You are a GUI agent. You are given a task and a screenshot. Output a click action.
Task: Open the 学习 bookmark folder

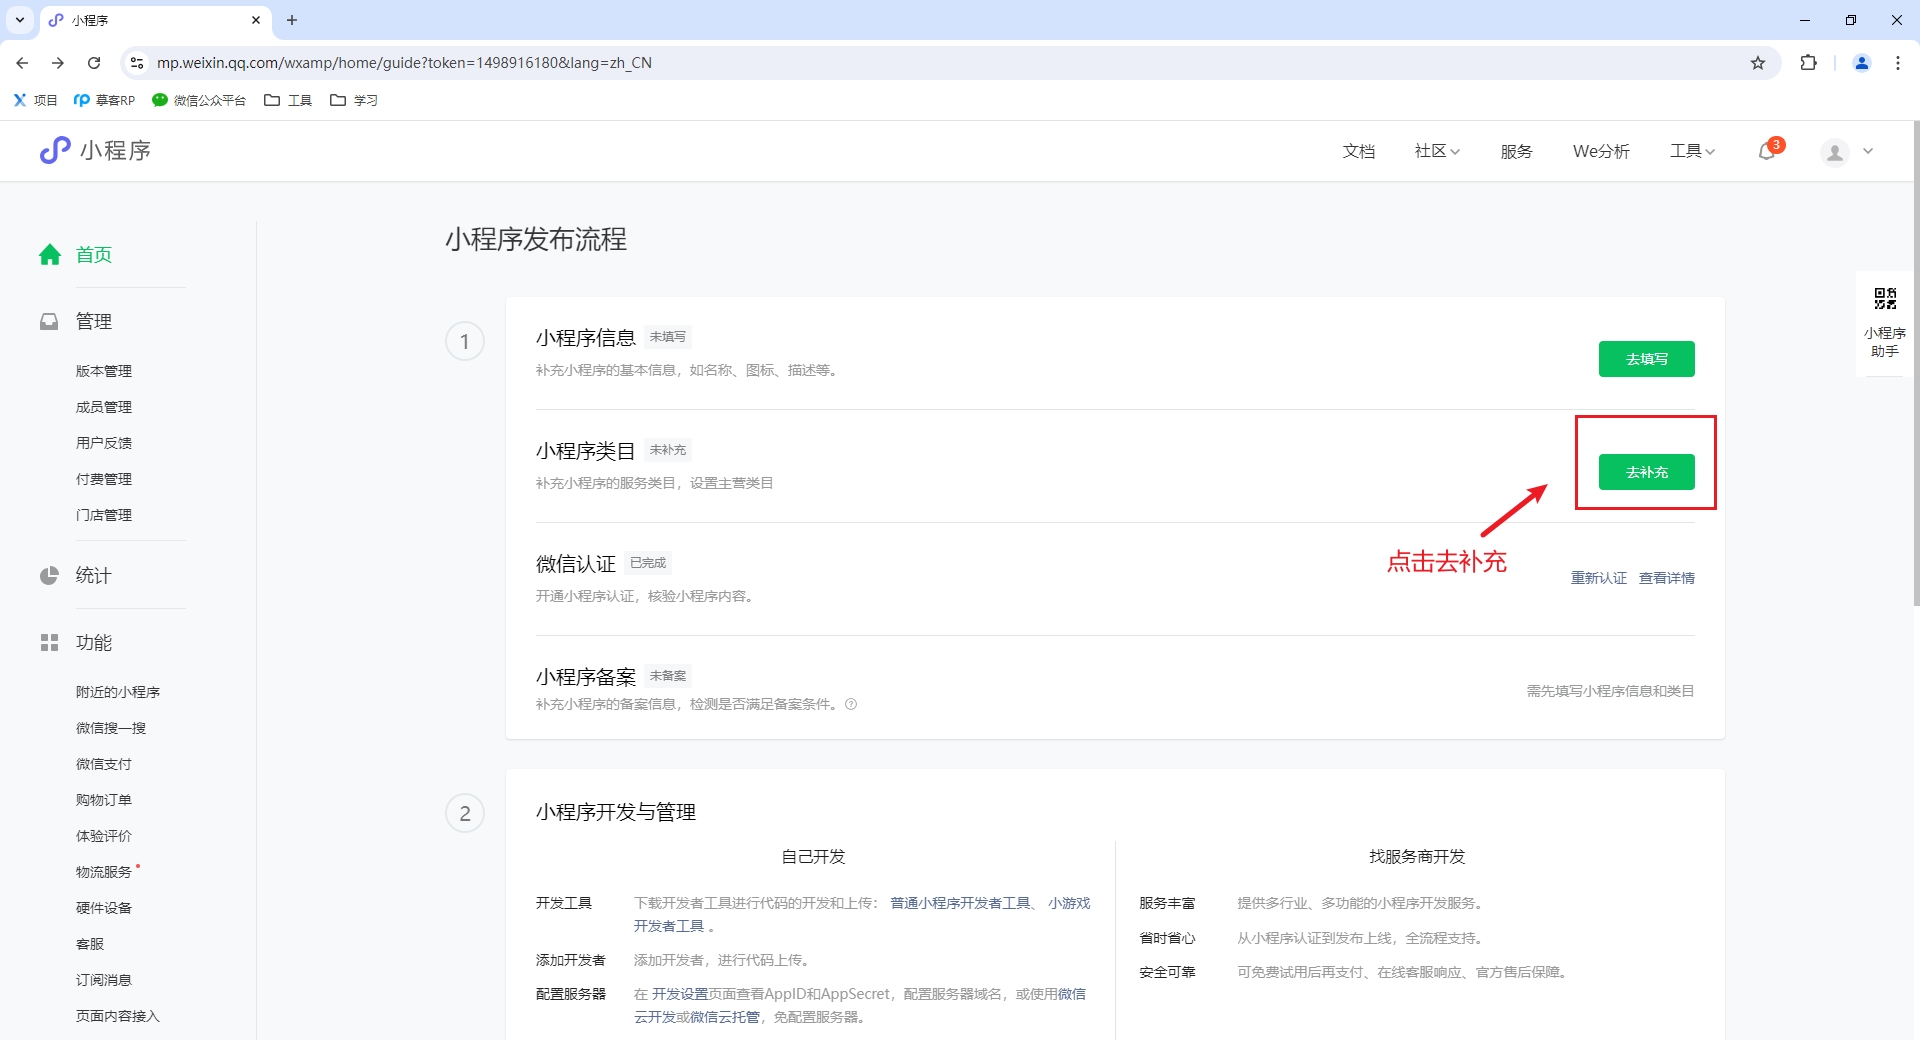click(354, 100)
